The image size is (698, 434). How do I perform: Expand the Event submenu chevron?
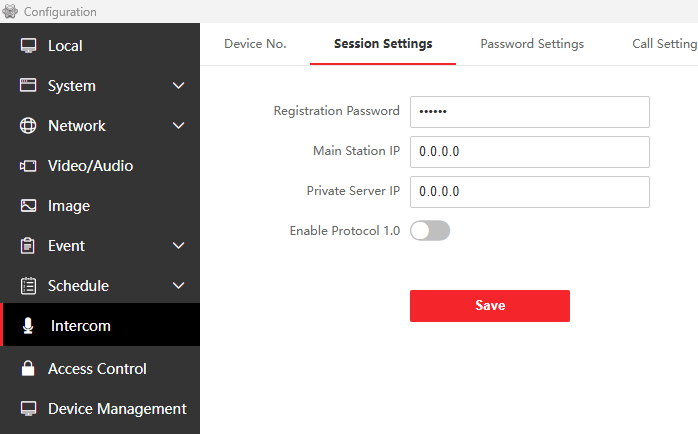[179, 246]
